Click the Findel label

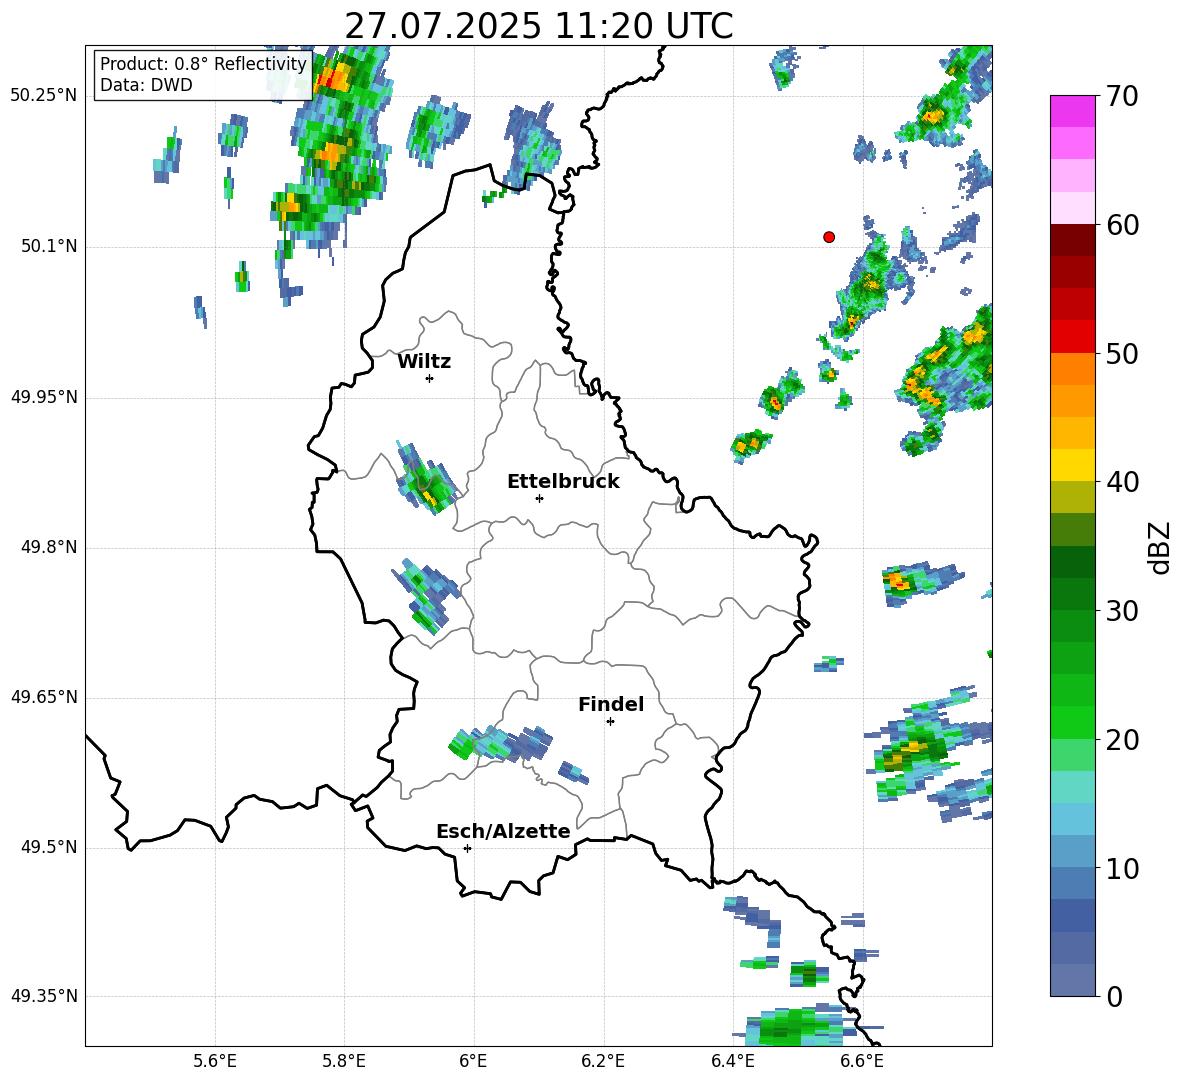point(611,704)
